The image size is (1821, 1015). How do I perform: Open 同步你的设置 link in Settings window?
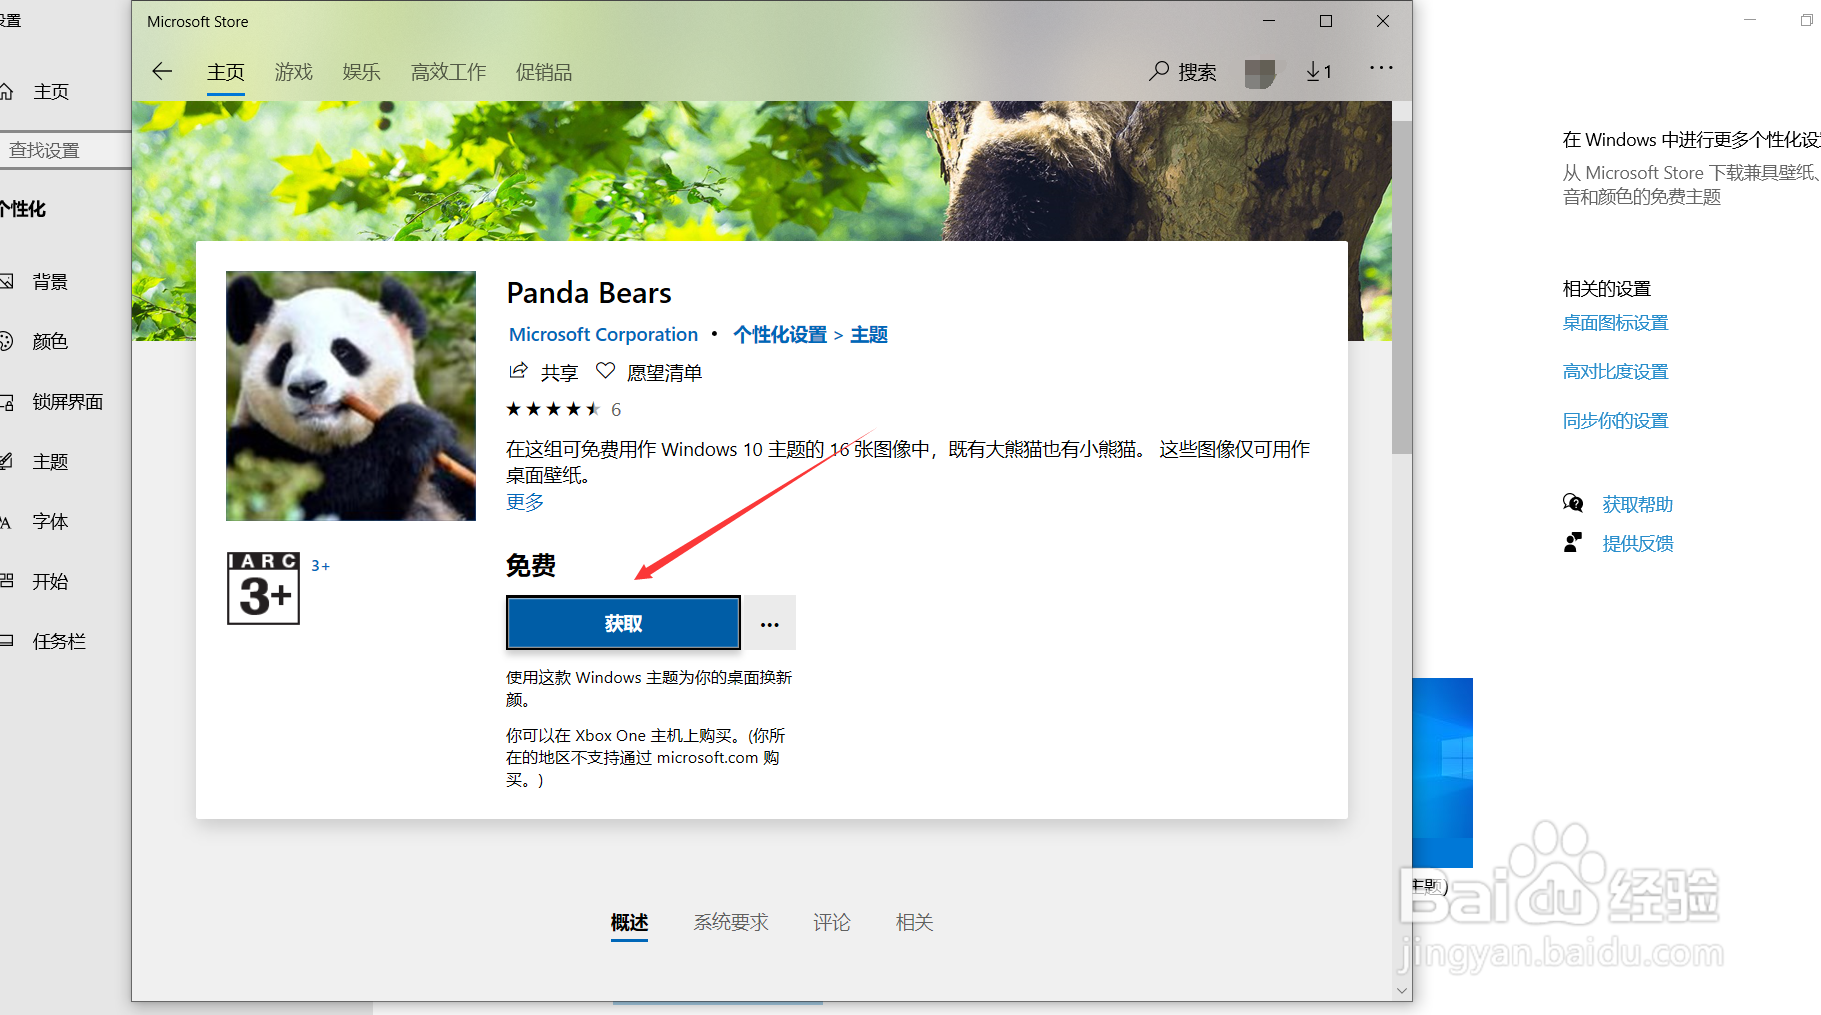pyautogui.click(x=1615, y=421)
